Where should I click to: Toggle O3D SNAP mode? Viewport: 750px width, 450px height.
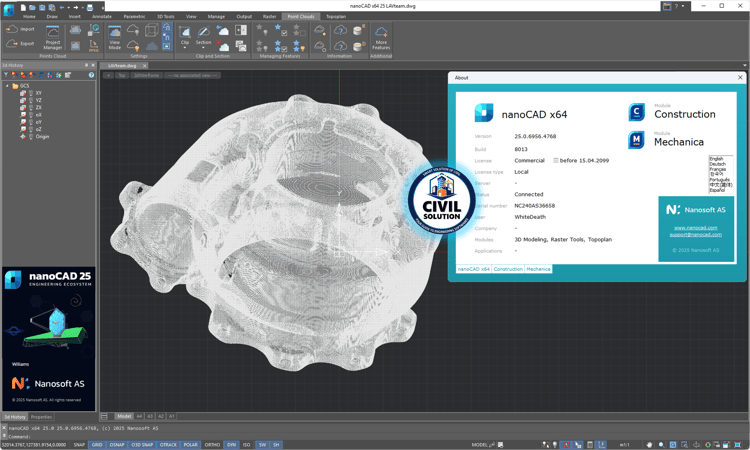point(142,445)
